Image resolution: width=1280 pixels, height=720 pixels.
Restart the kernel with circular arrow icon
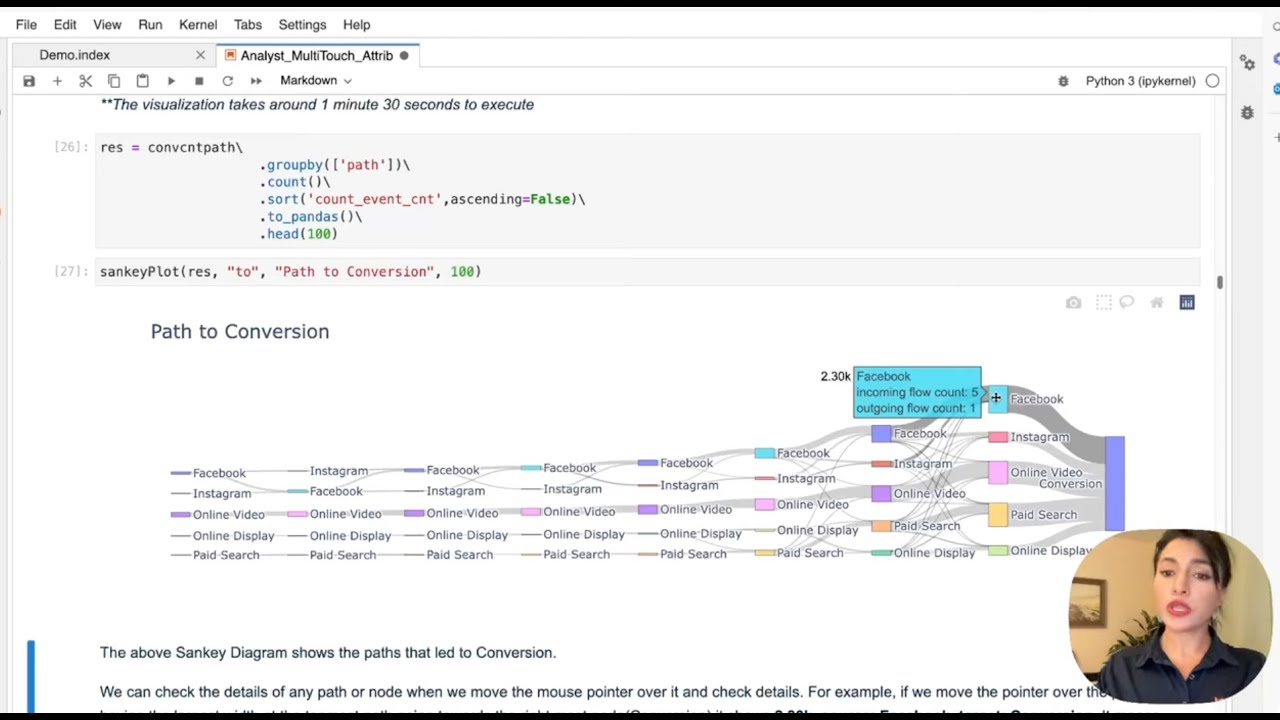tap(227, 81)
